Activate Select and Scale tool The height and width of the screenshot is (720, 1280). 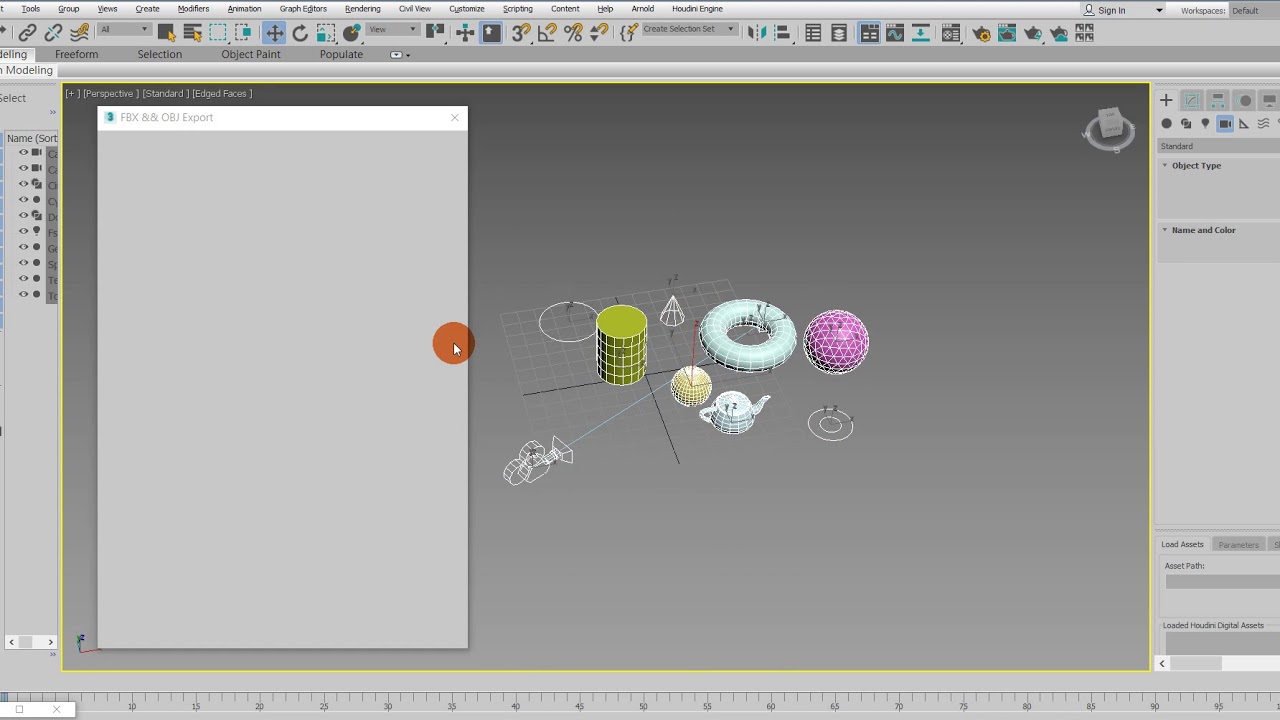coord(326,33)
